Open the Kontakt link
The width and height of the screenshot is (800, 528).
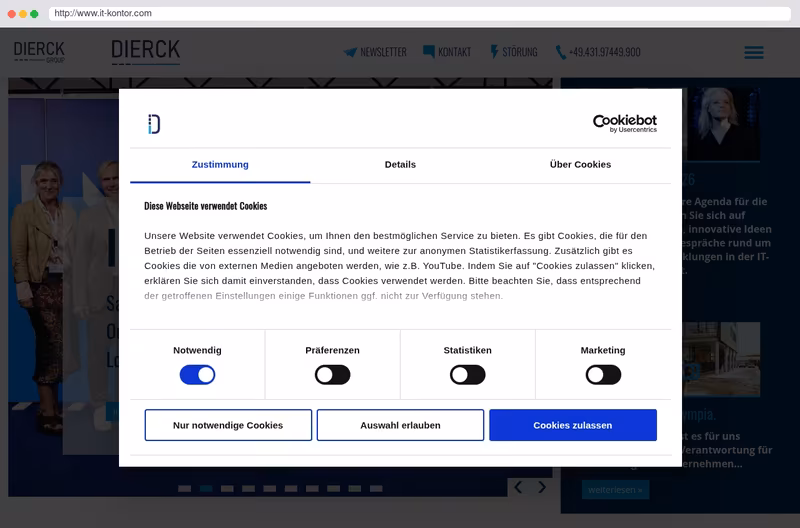[x=455, y=52]
